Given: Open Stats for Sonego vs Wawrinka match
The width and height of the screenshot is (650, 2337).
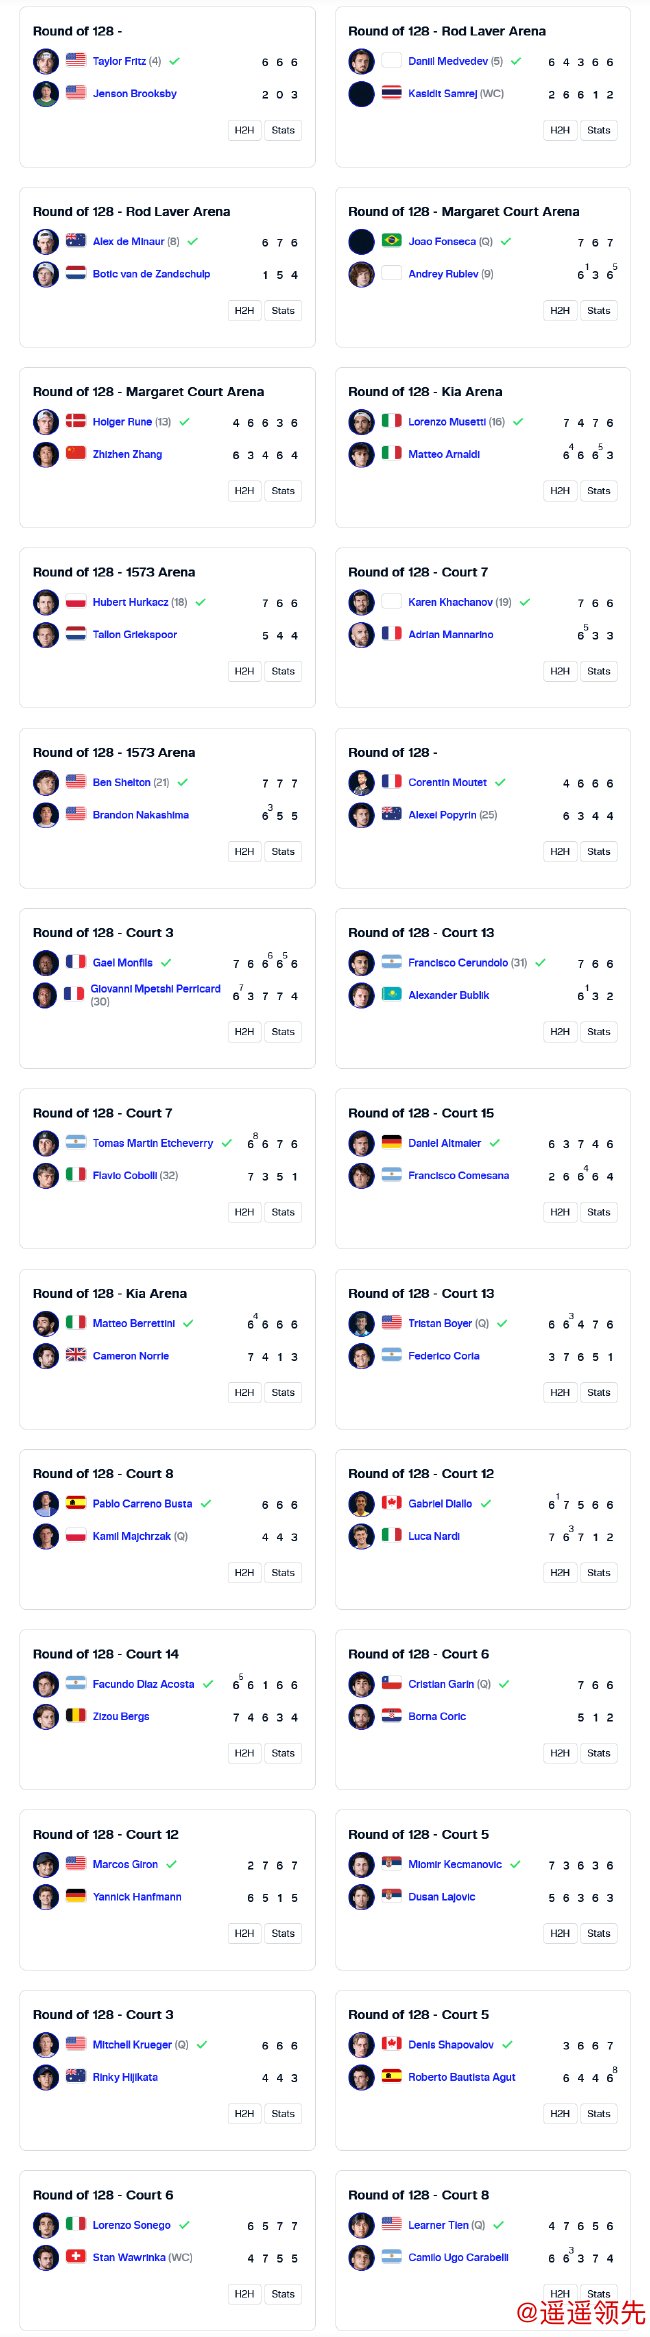Looking at the screenshot, I should click(x=283, y=2294).
